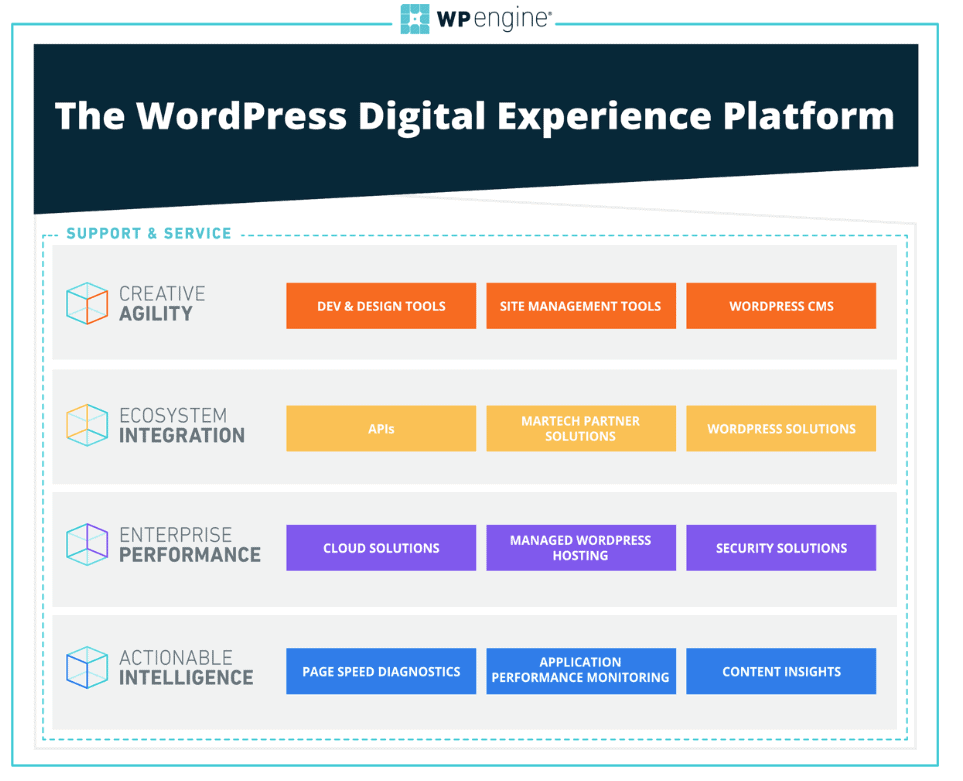Click the Ecosystem Integration heading text
Viewport: 963px width, 781px height.
point(182,425)
